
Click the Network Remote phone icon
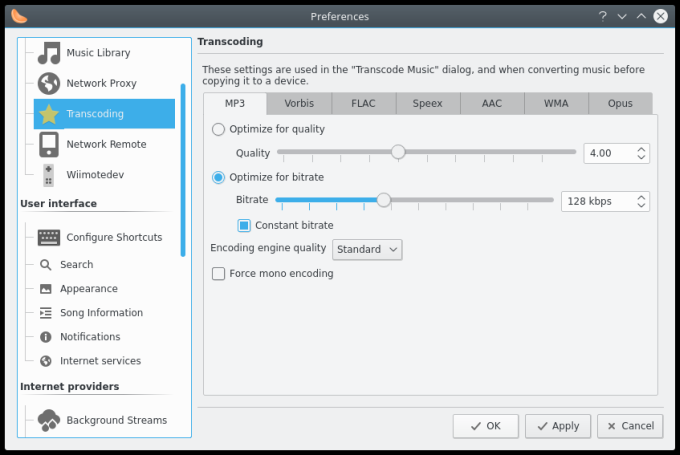tap(48, 145)
